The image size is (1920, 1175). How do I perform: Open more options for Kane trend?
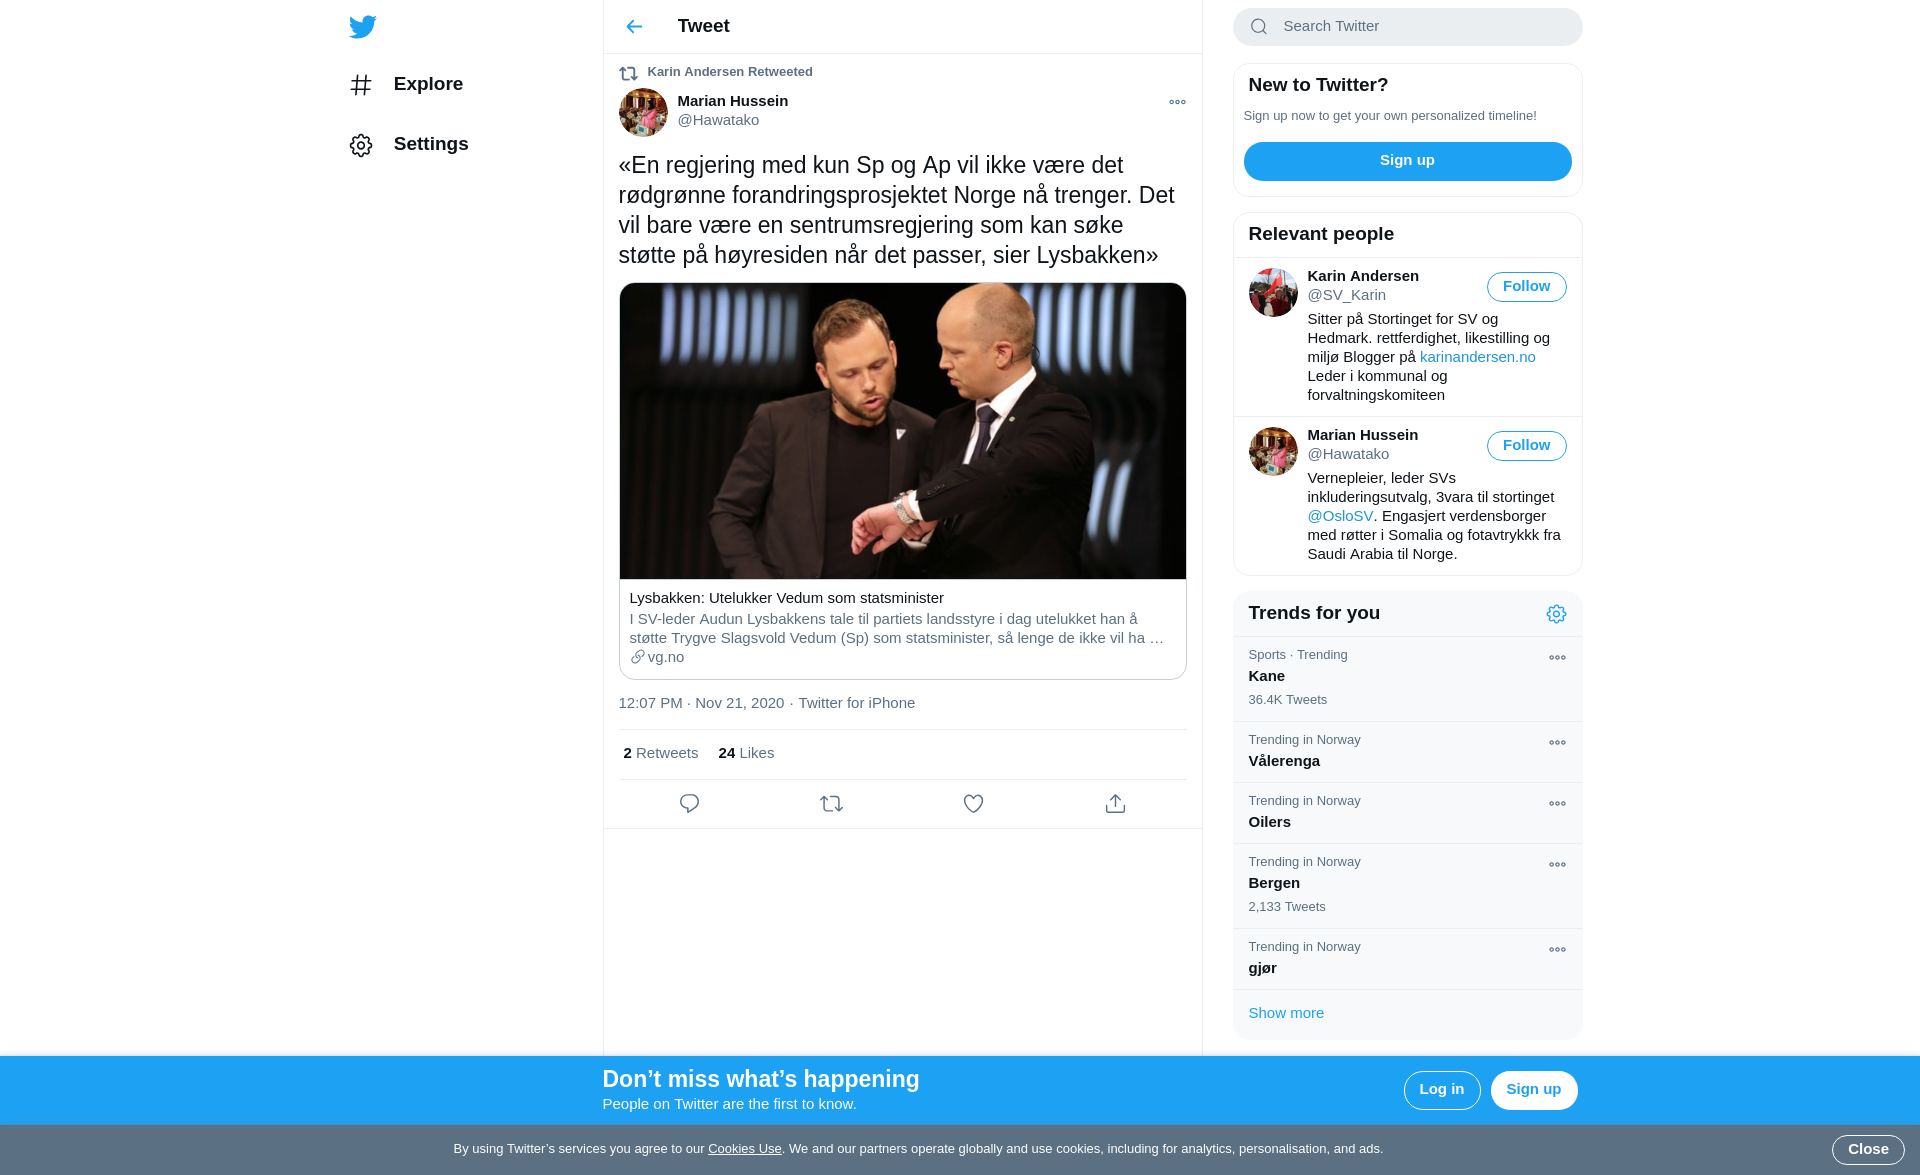point(1557,658)
